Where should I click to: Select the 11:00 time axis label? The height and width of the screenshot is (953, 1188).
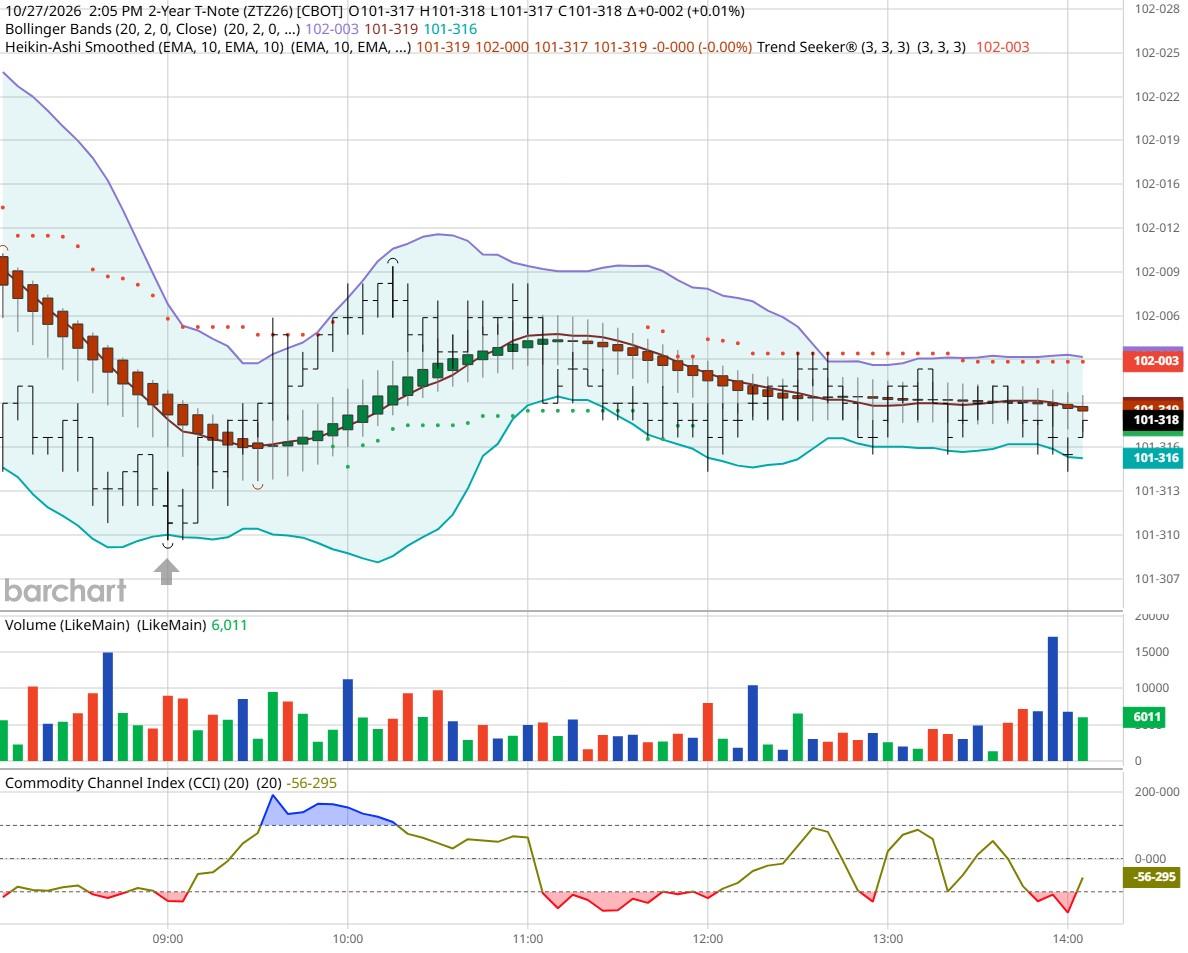pos(527,939)
